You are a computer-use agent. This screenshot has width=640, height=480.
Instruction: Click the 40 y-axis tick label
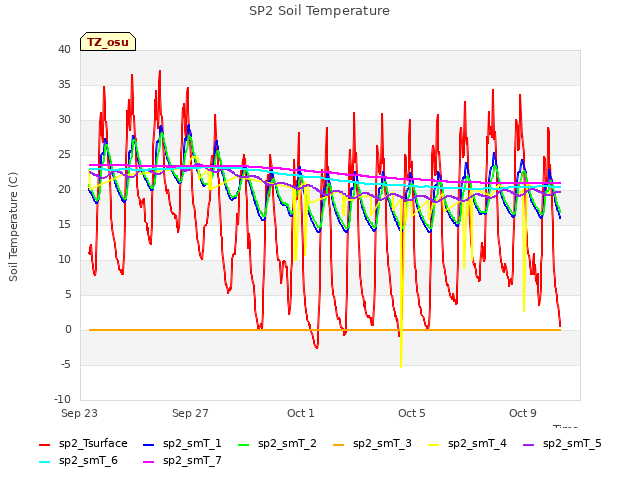click(64, 49)
